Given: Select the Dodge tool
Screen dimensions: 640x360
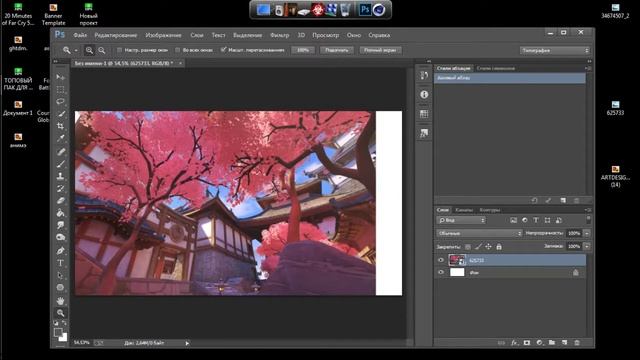Looking at the screenshot, I should click(60, 237).
